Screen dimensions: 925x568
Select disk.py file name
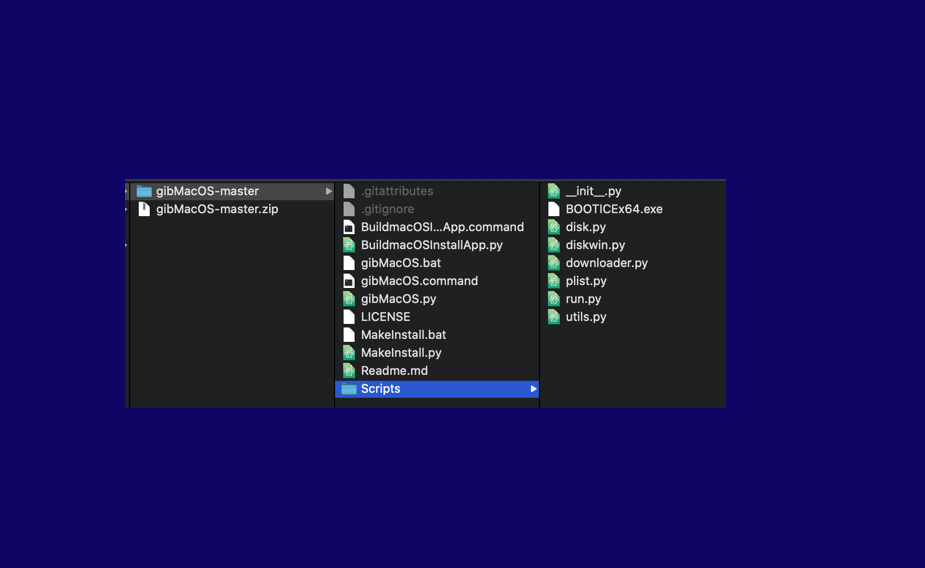tap(586, 227)
